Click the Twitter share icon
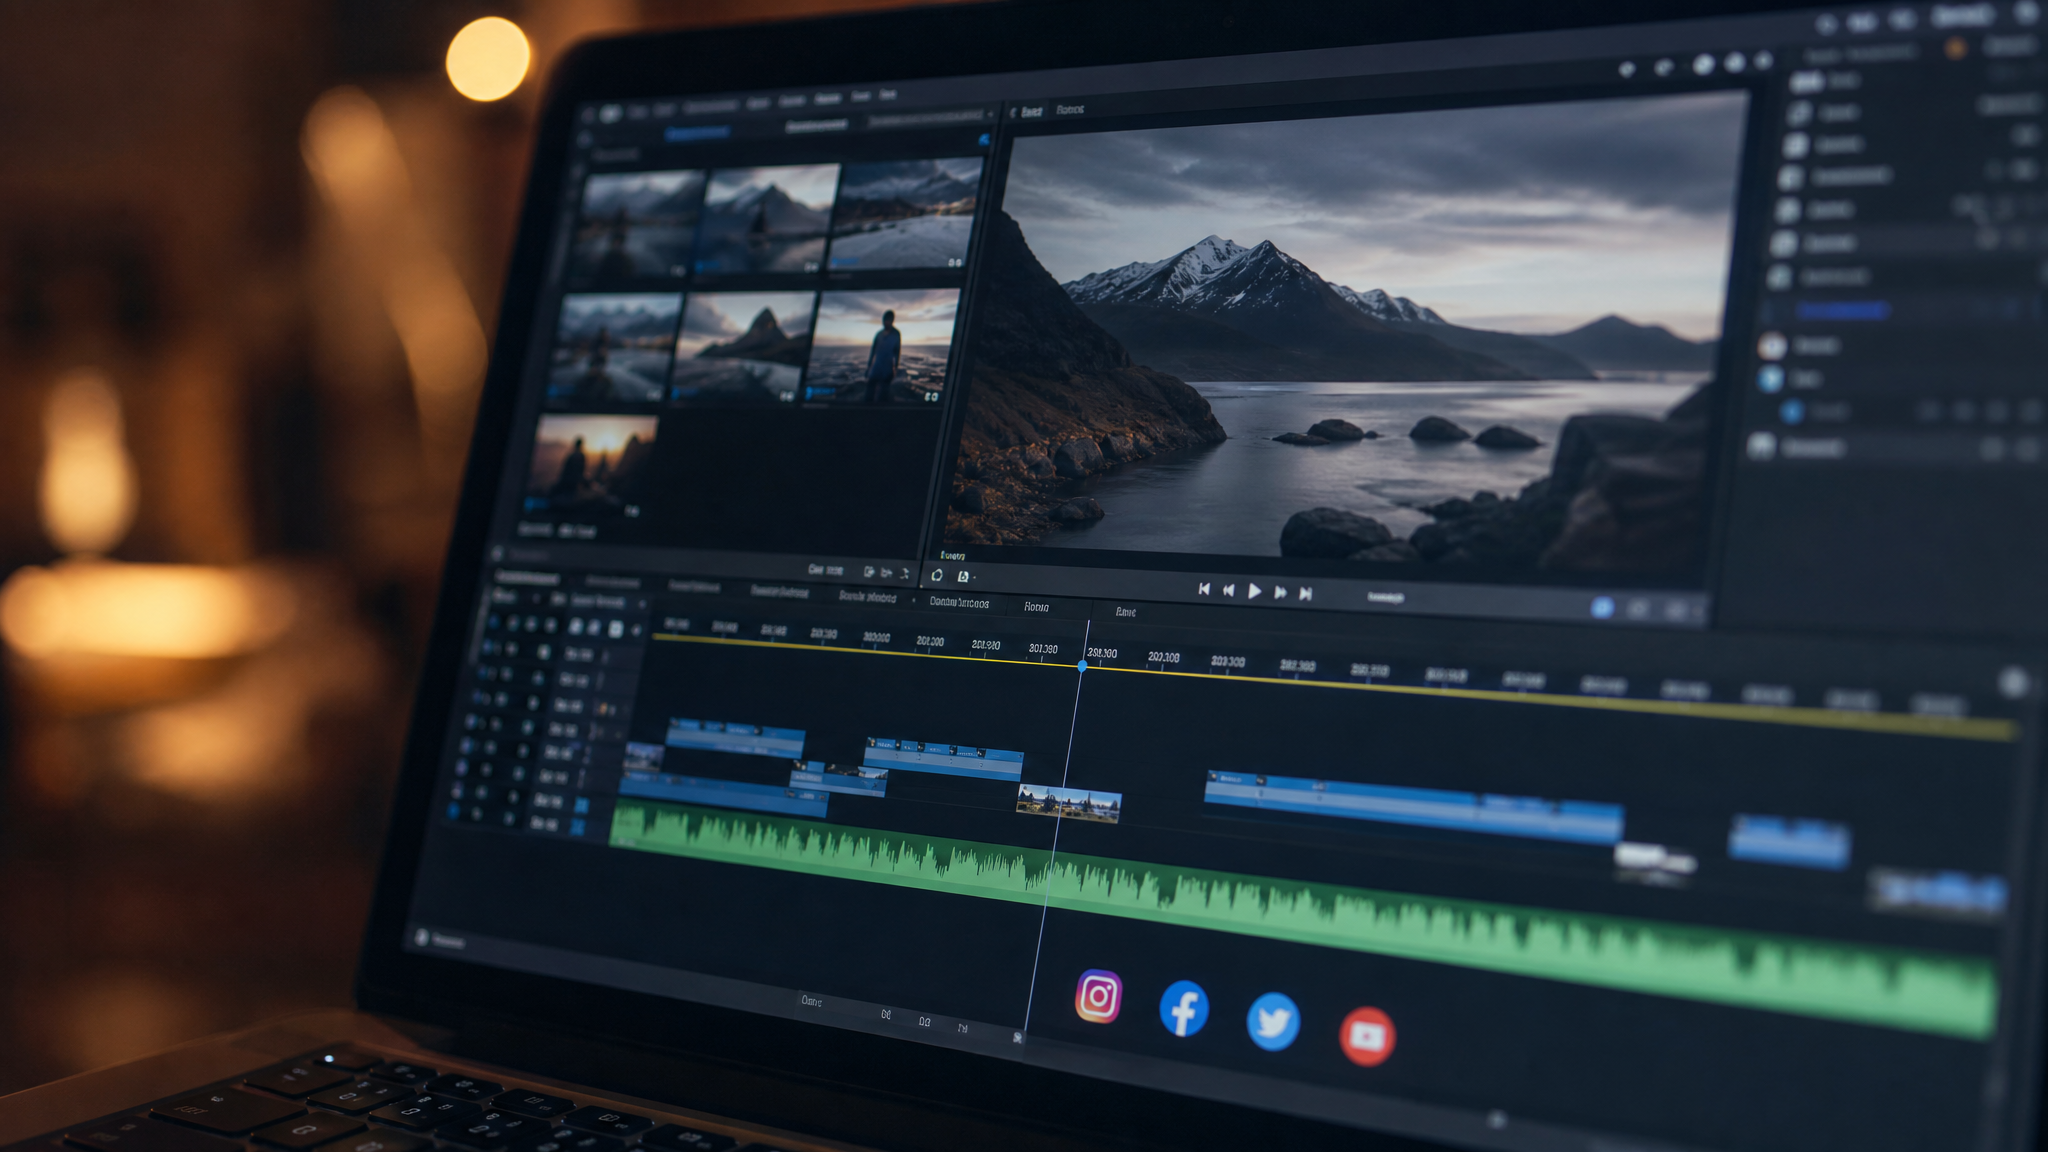Image resolution: width=2048 pixels, height=1152 pixels. point(1273,1021)
